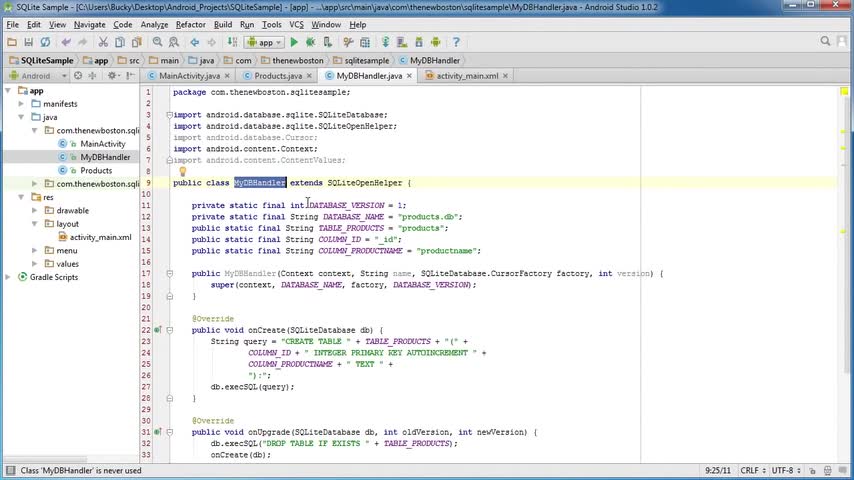This screenshot has height=480, width=854.
Task: Expand the Gradle Scripts node
Action: coord(9,277)
